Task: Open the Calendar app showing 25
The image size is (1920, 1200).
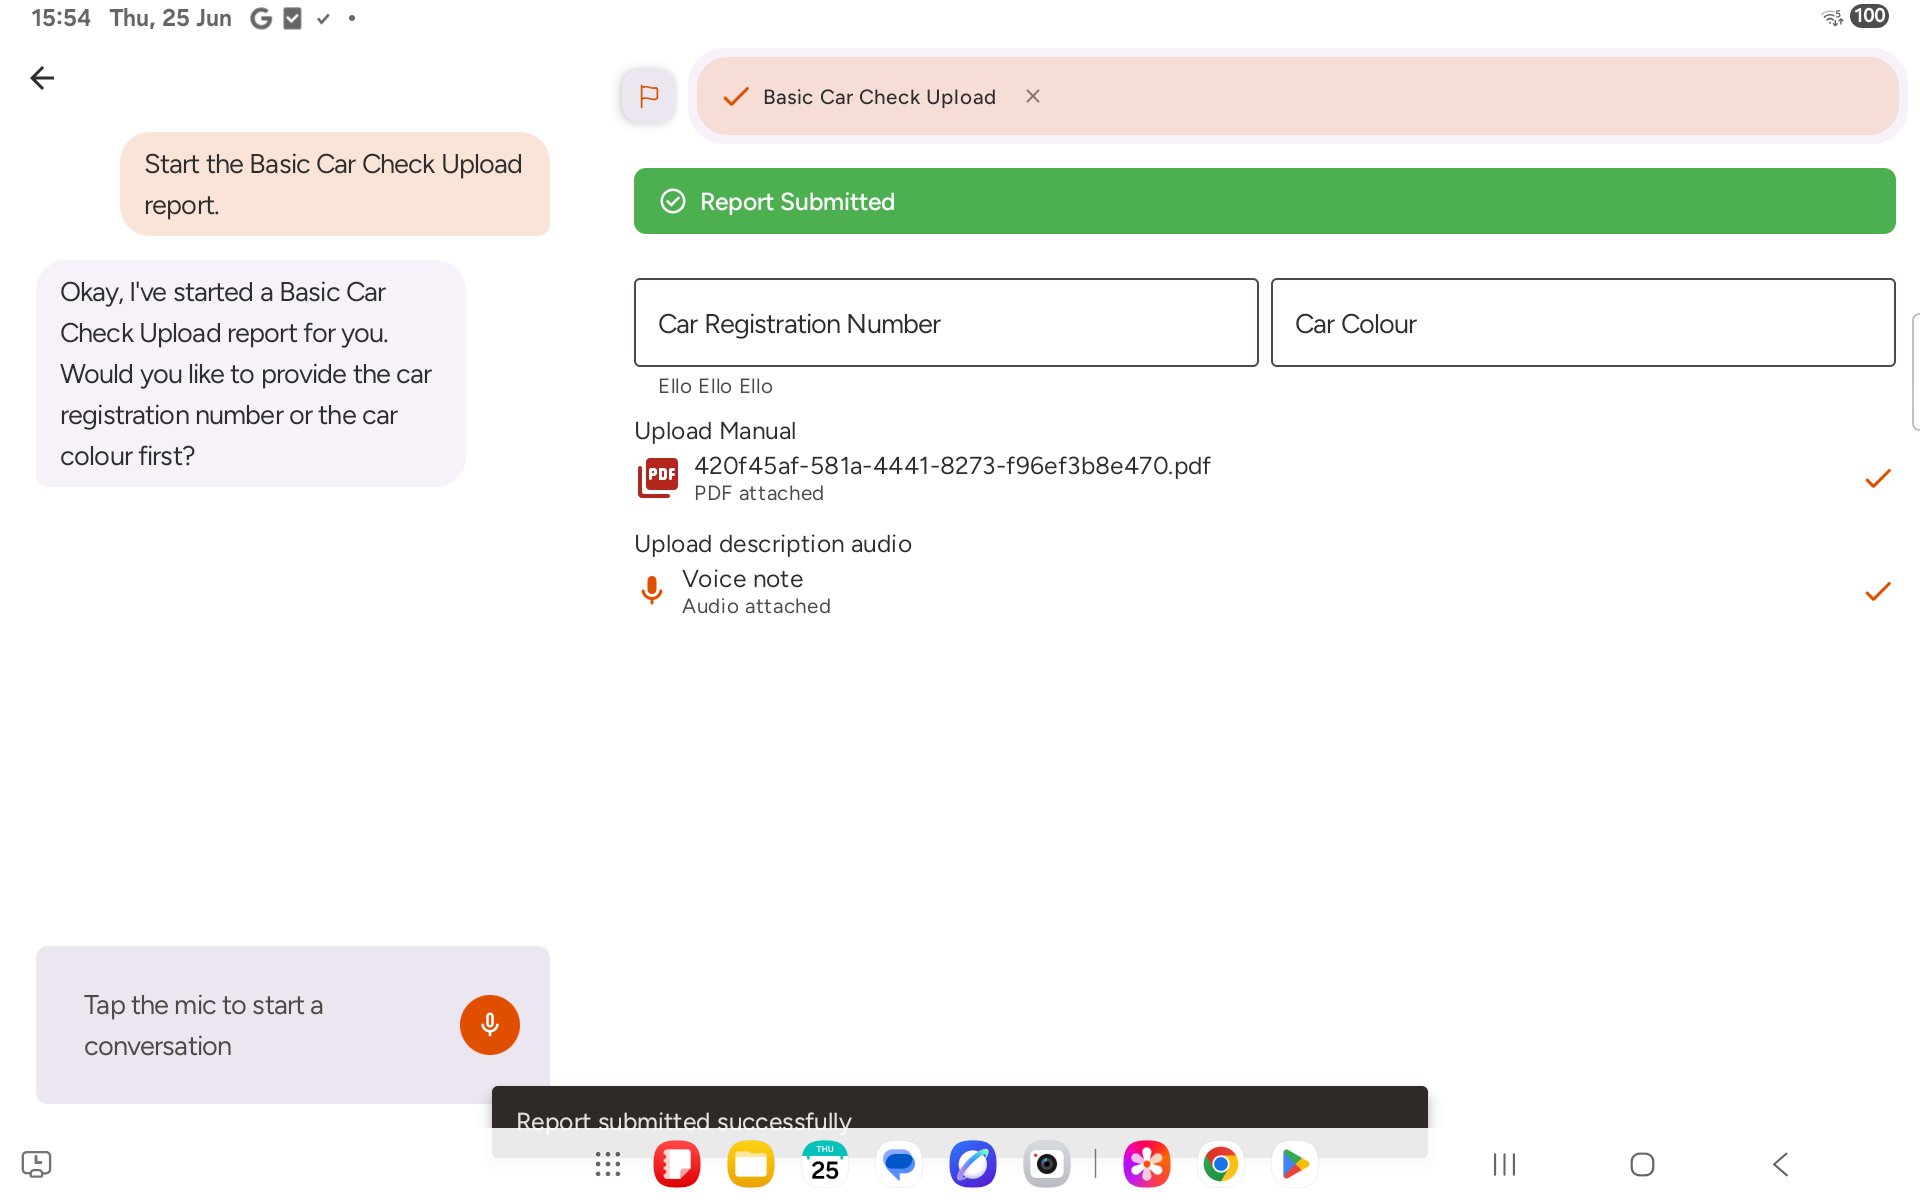Action: 825,1164
